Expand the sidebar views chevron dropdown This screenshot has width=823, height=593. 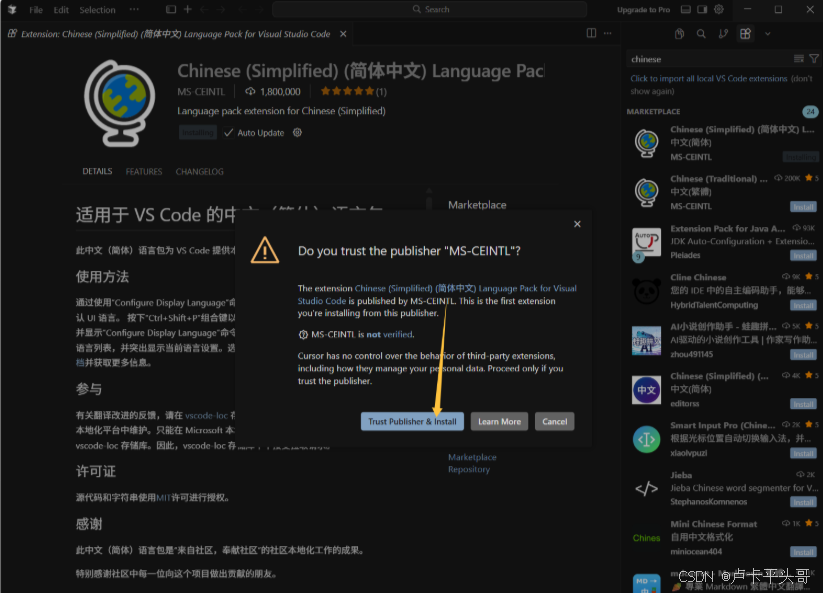767,34
